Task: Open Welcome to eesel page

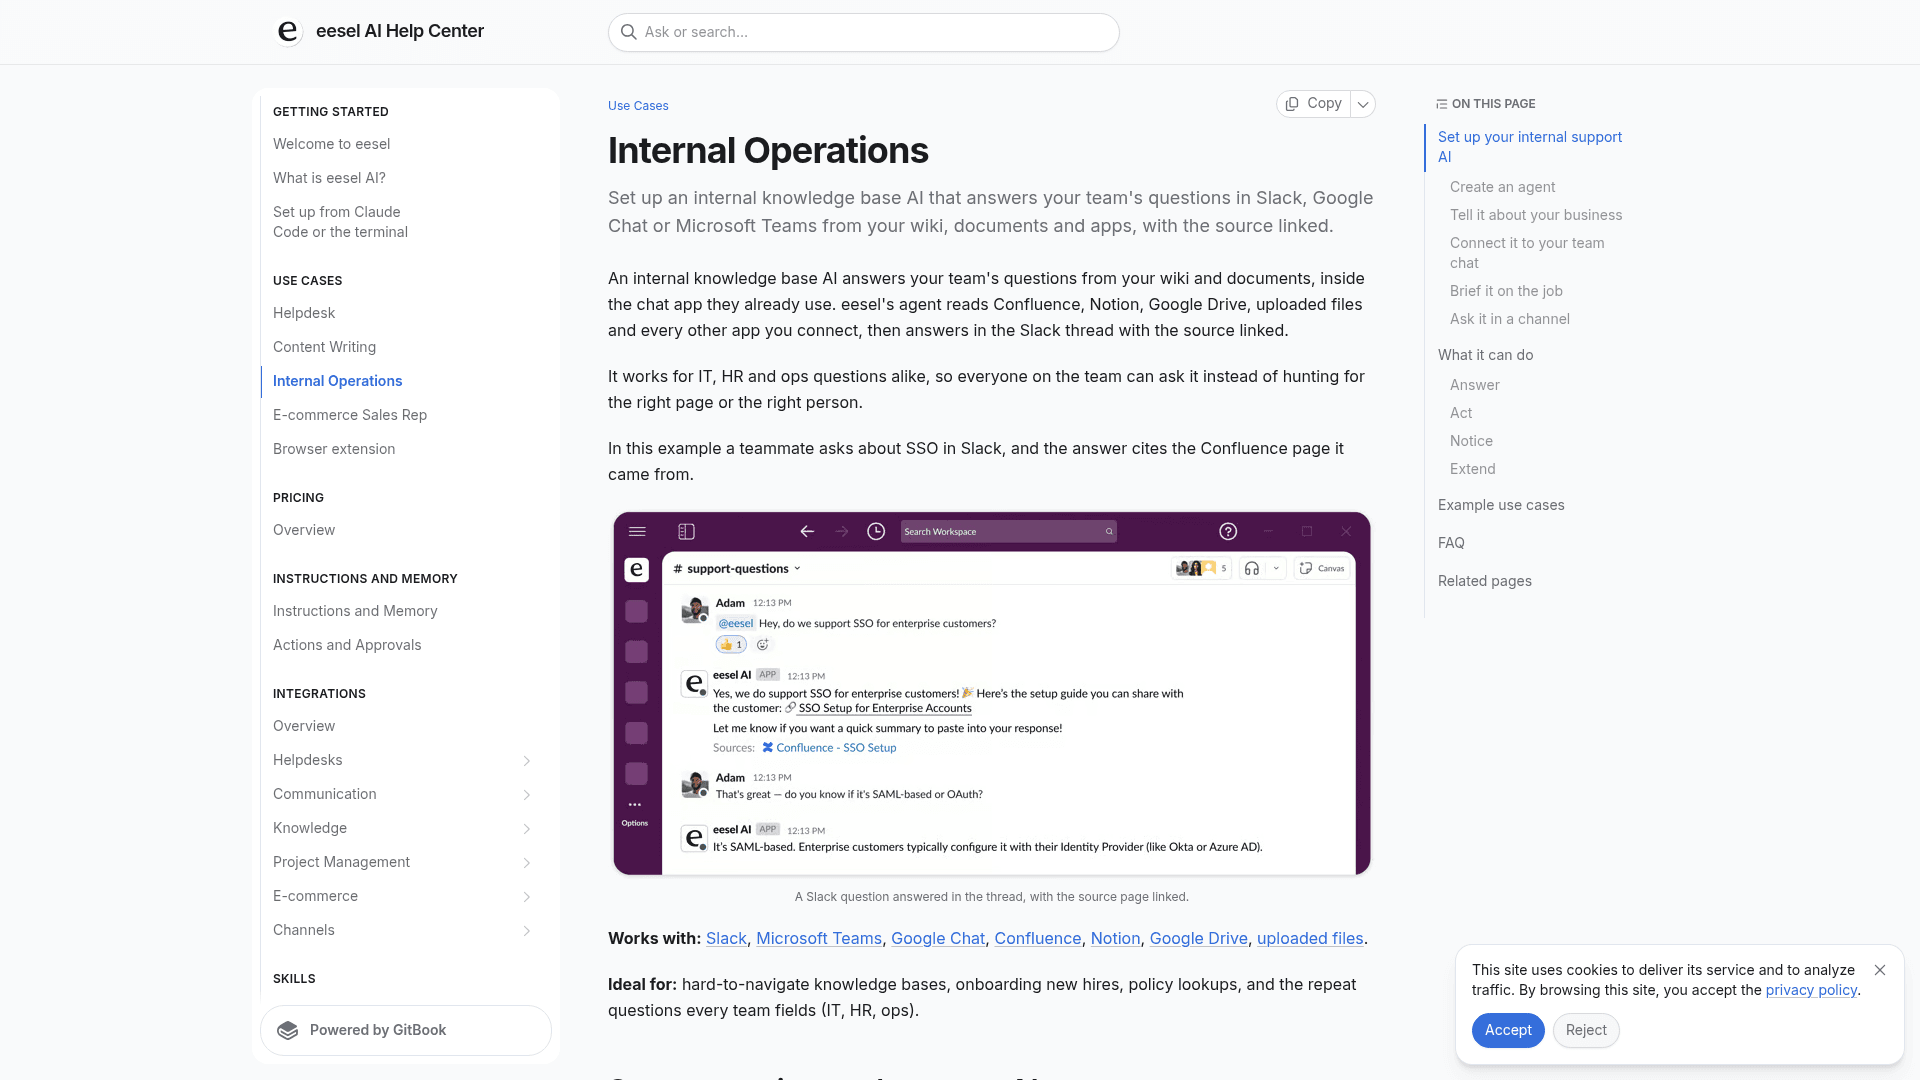Action: pos(332,144)
